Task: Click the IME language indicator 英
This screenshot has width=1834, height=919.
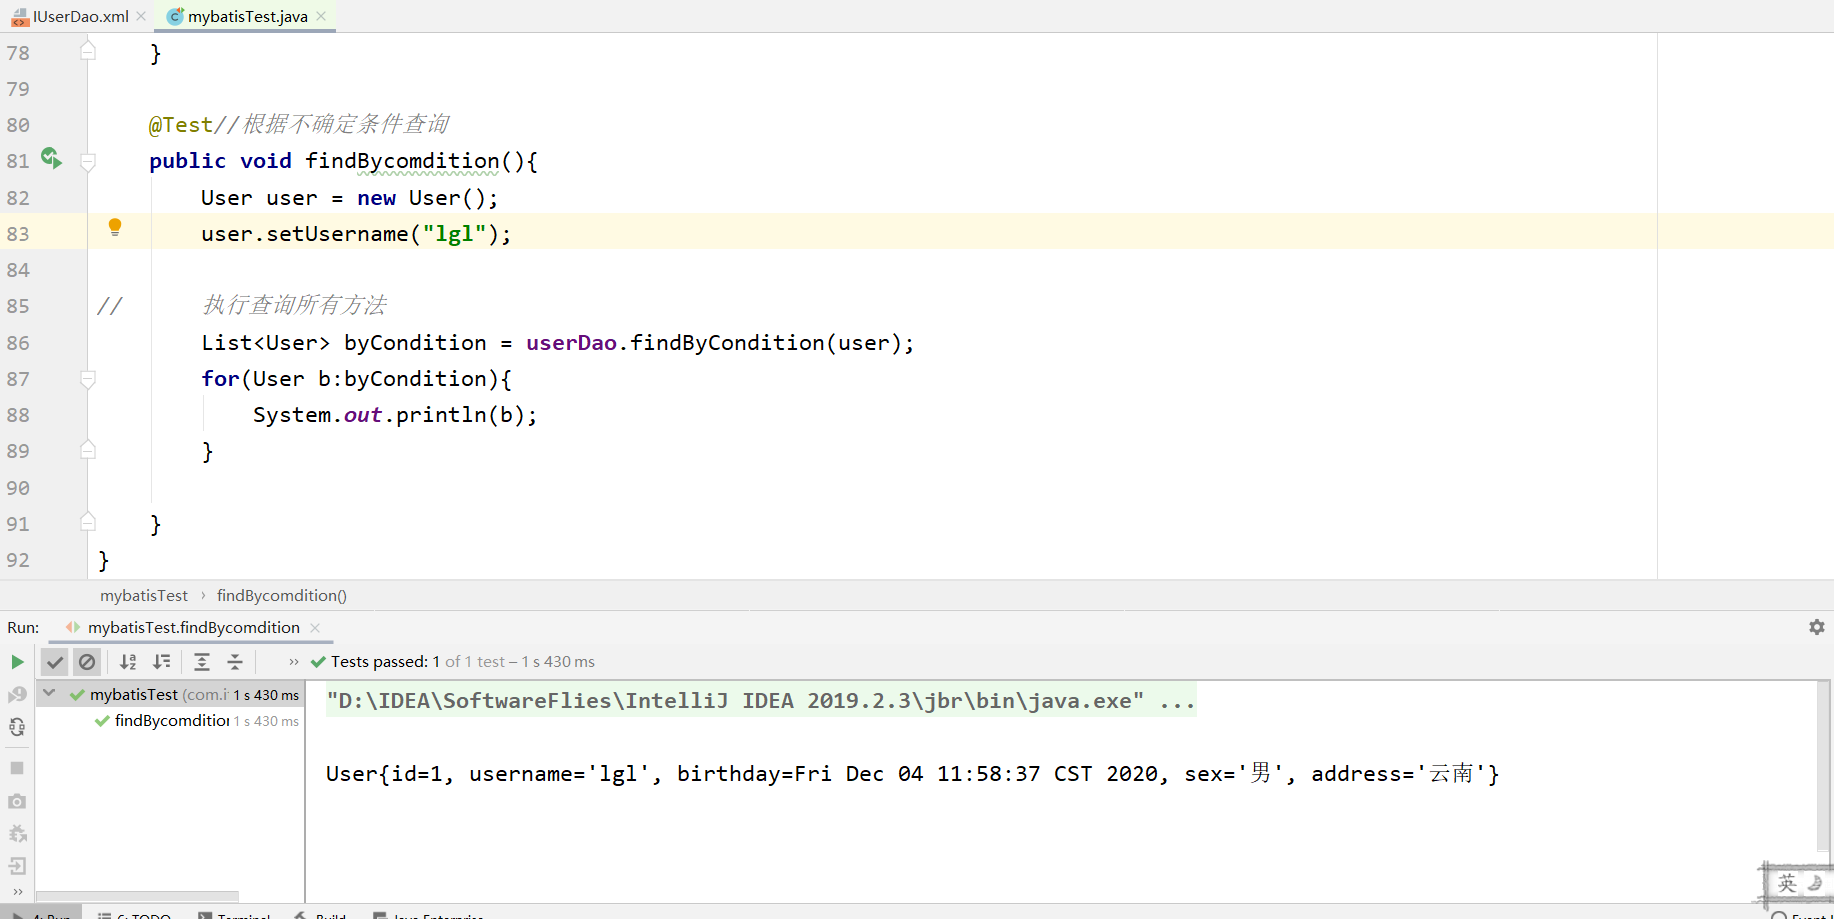Action: pos(1787,883)
